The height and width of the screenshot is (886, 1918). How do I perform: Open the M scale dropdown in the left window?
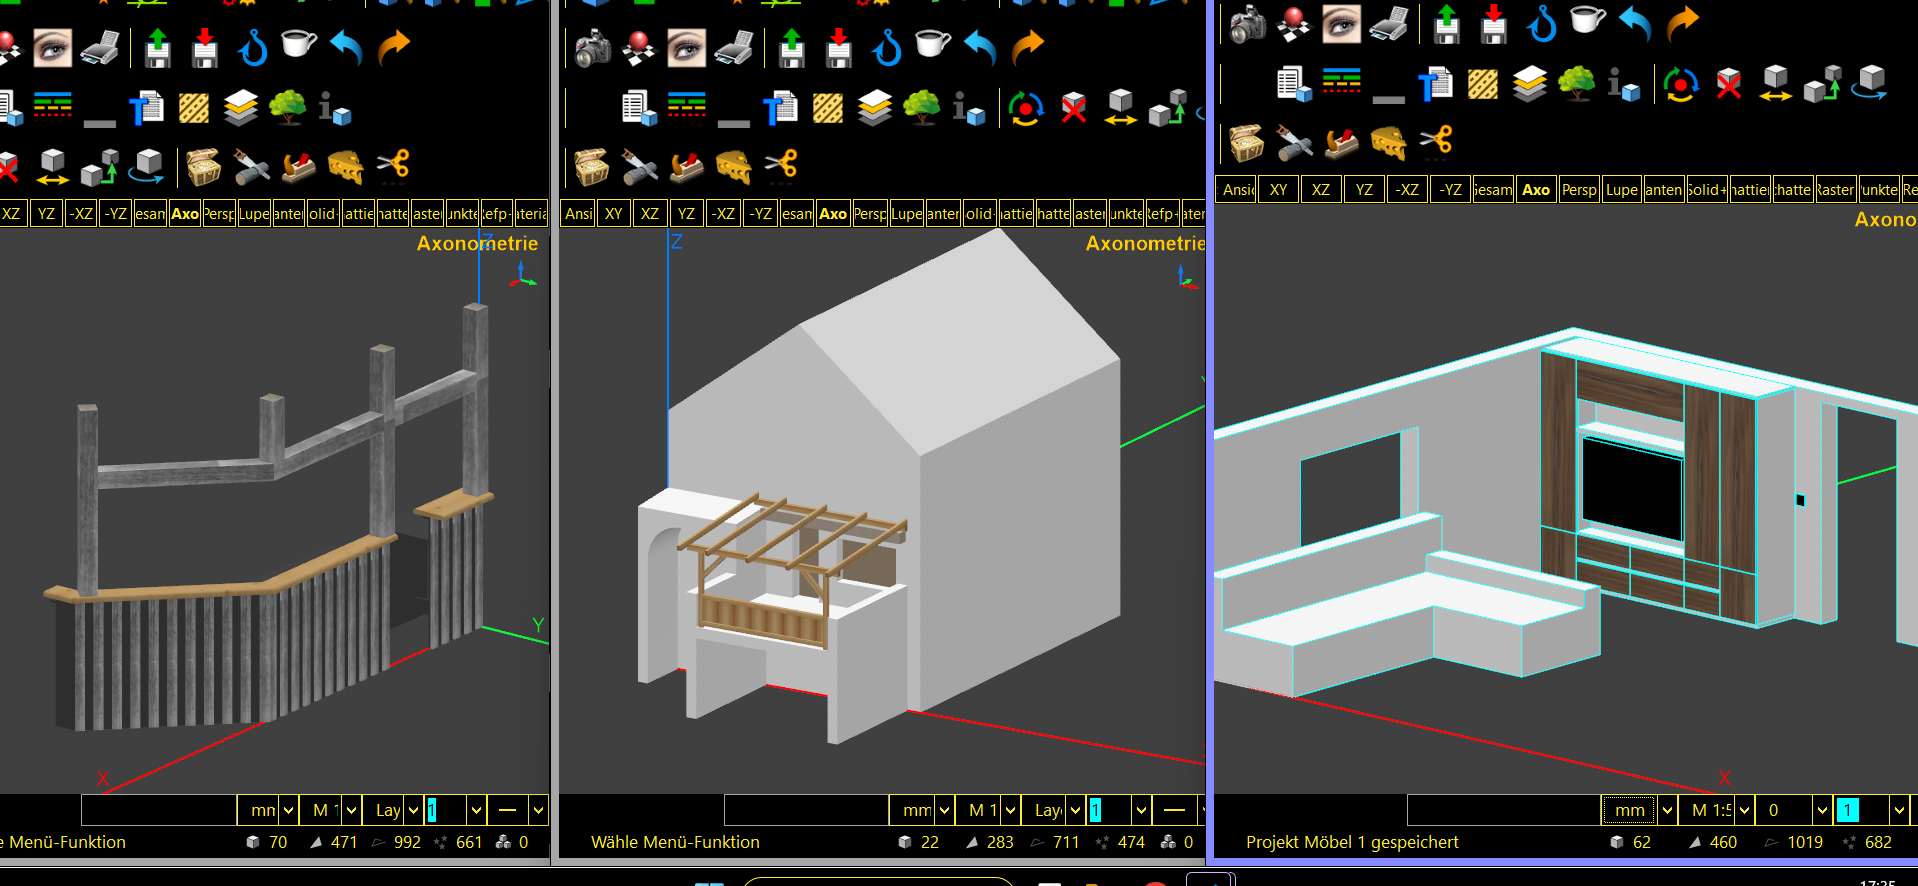point(352,810)
